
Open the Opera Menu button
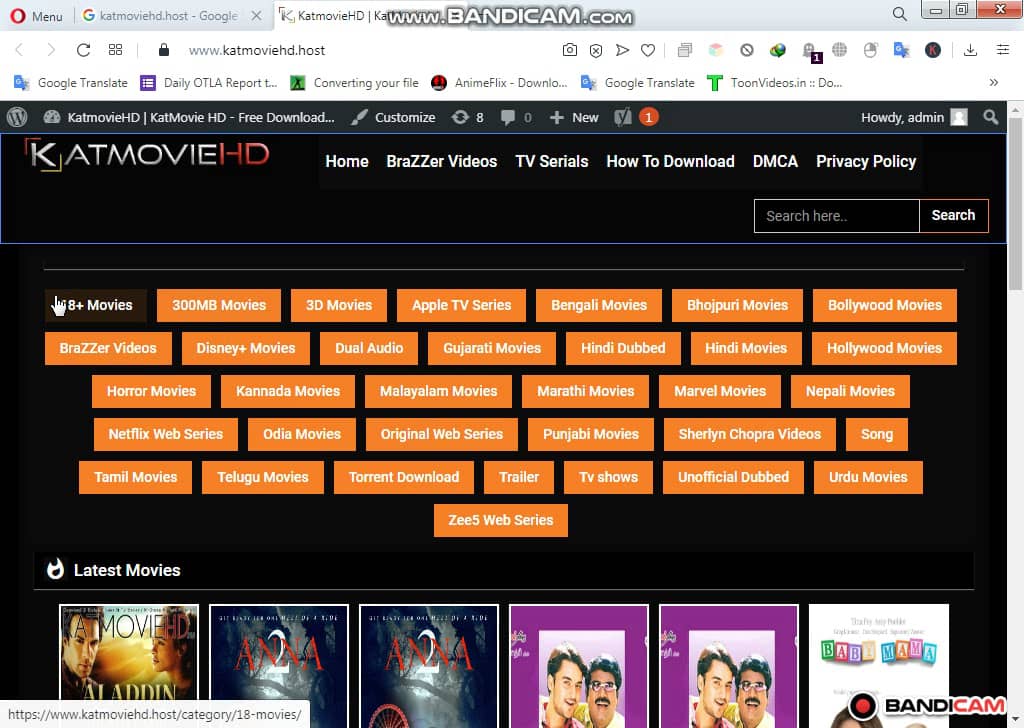(x=37, y=16)
